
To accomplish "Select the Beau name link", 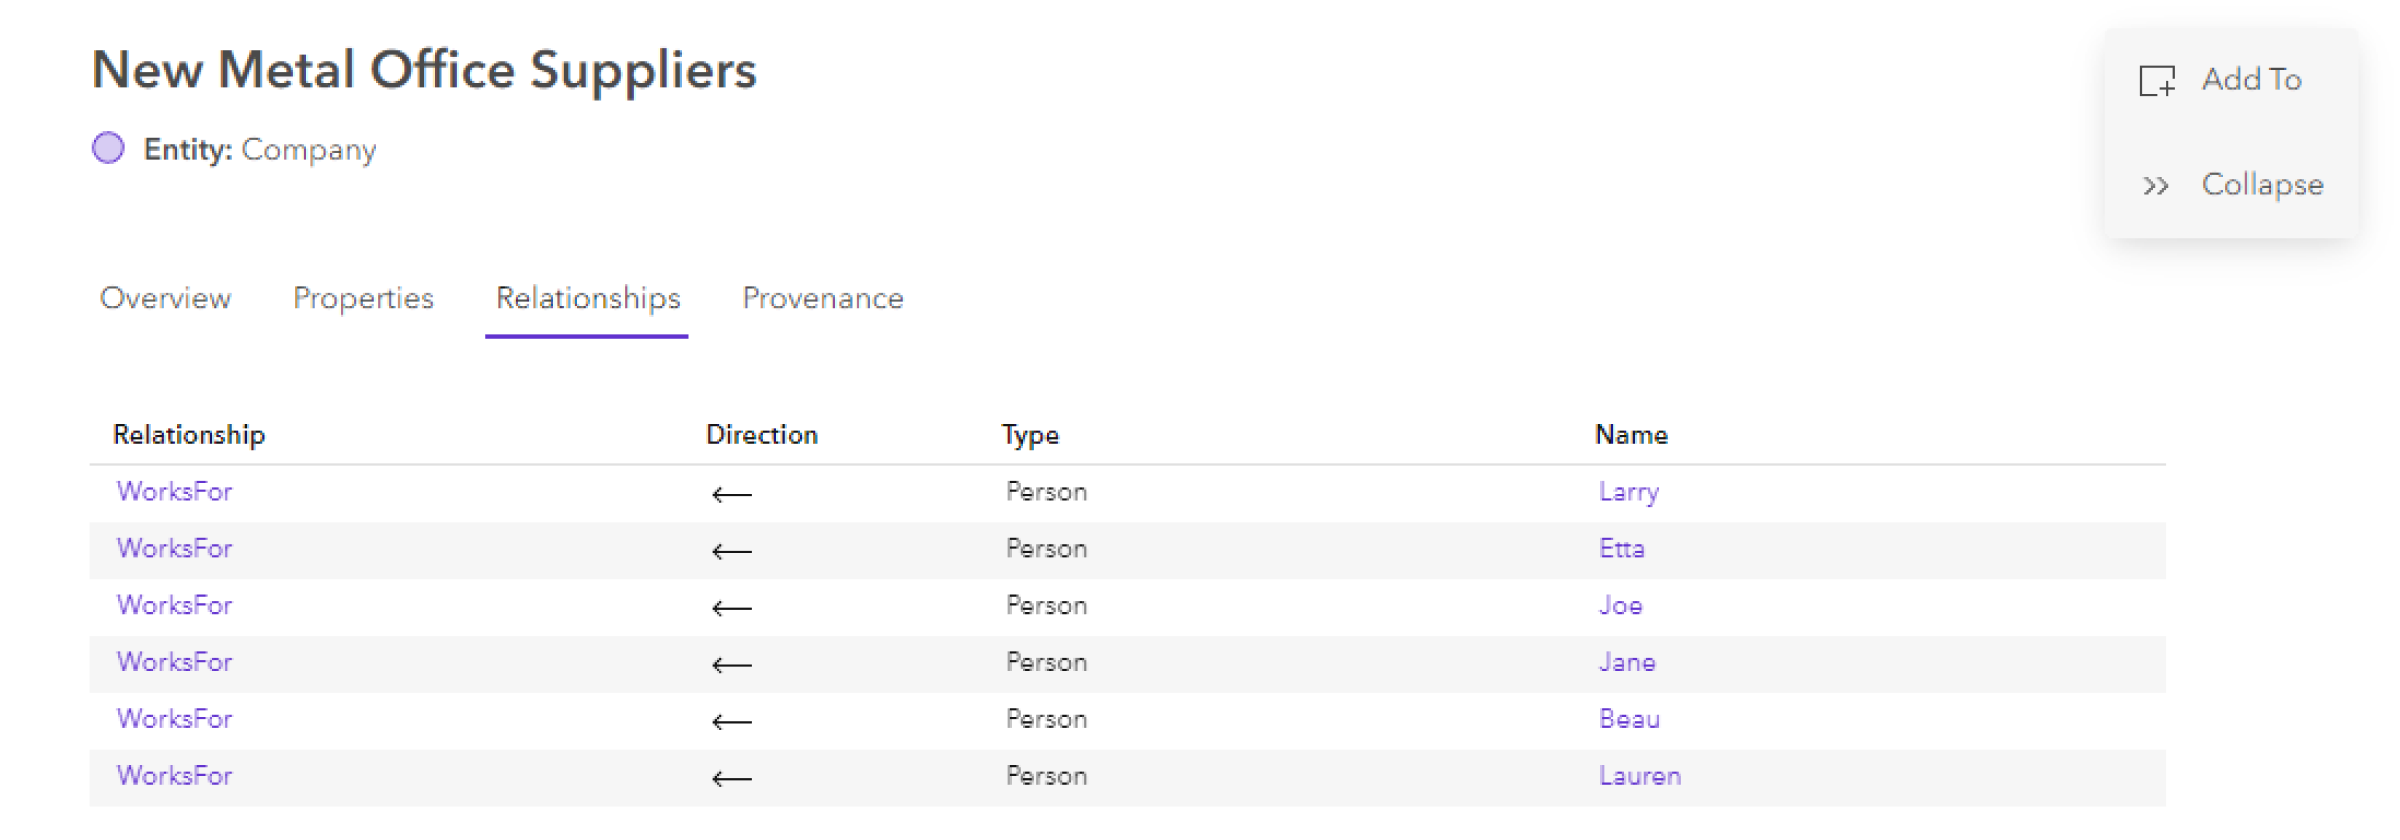I will point(1629,720).
